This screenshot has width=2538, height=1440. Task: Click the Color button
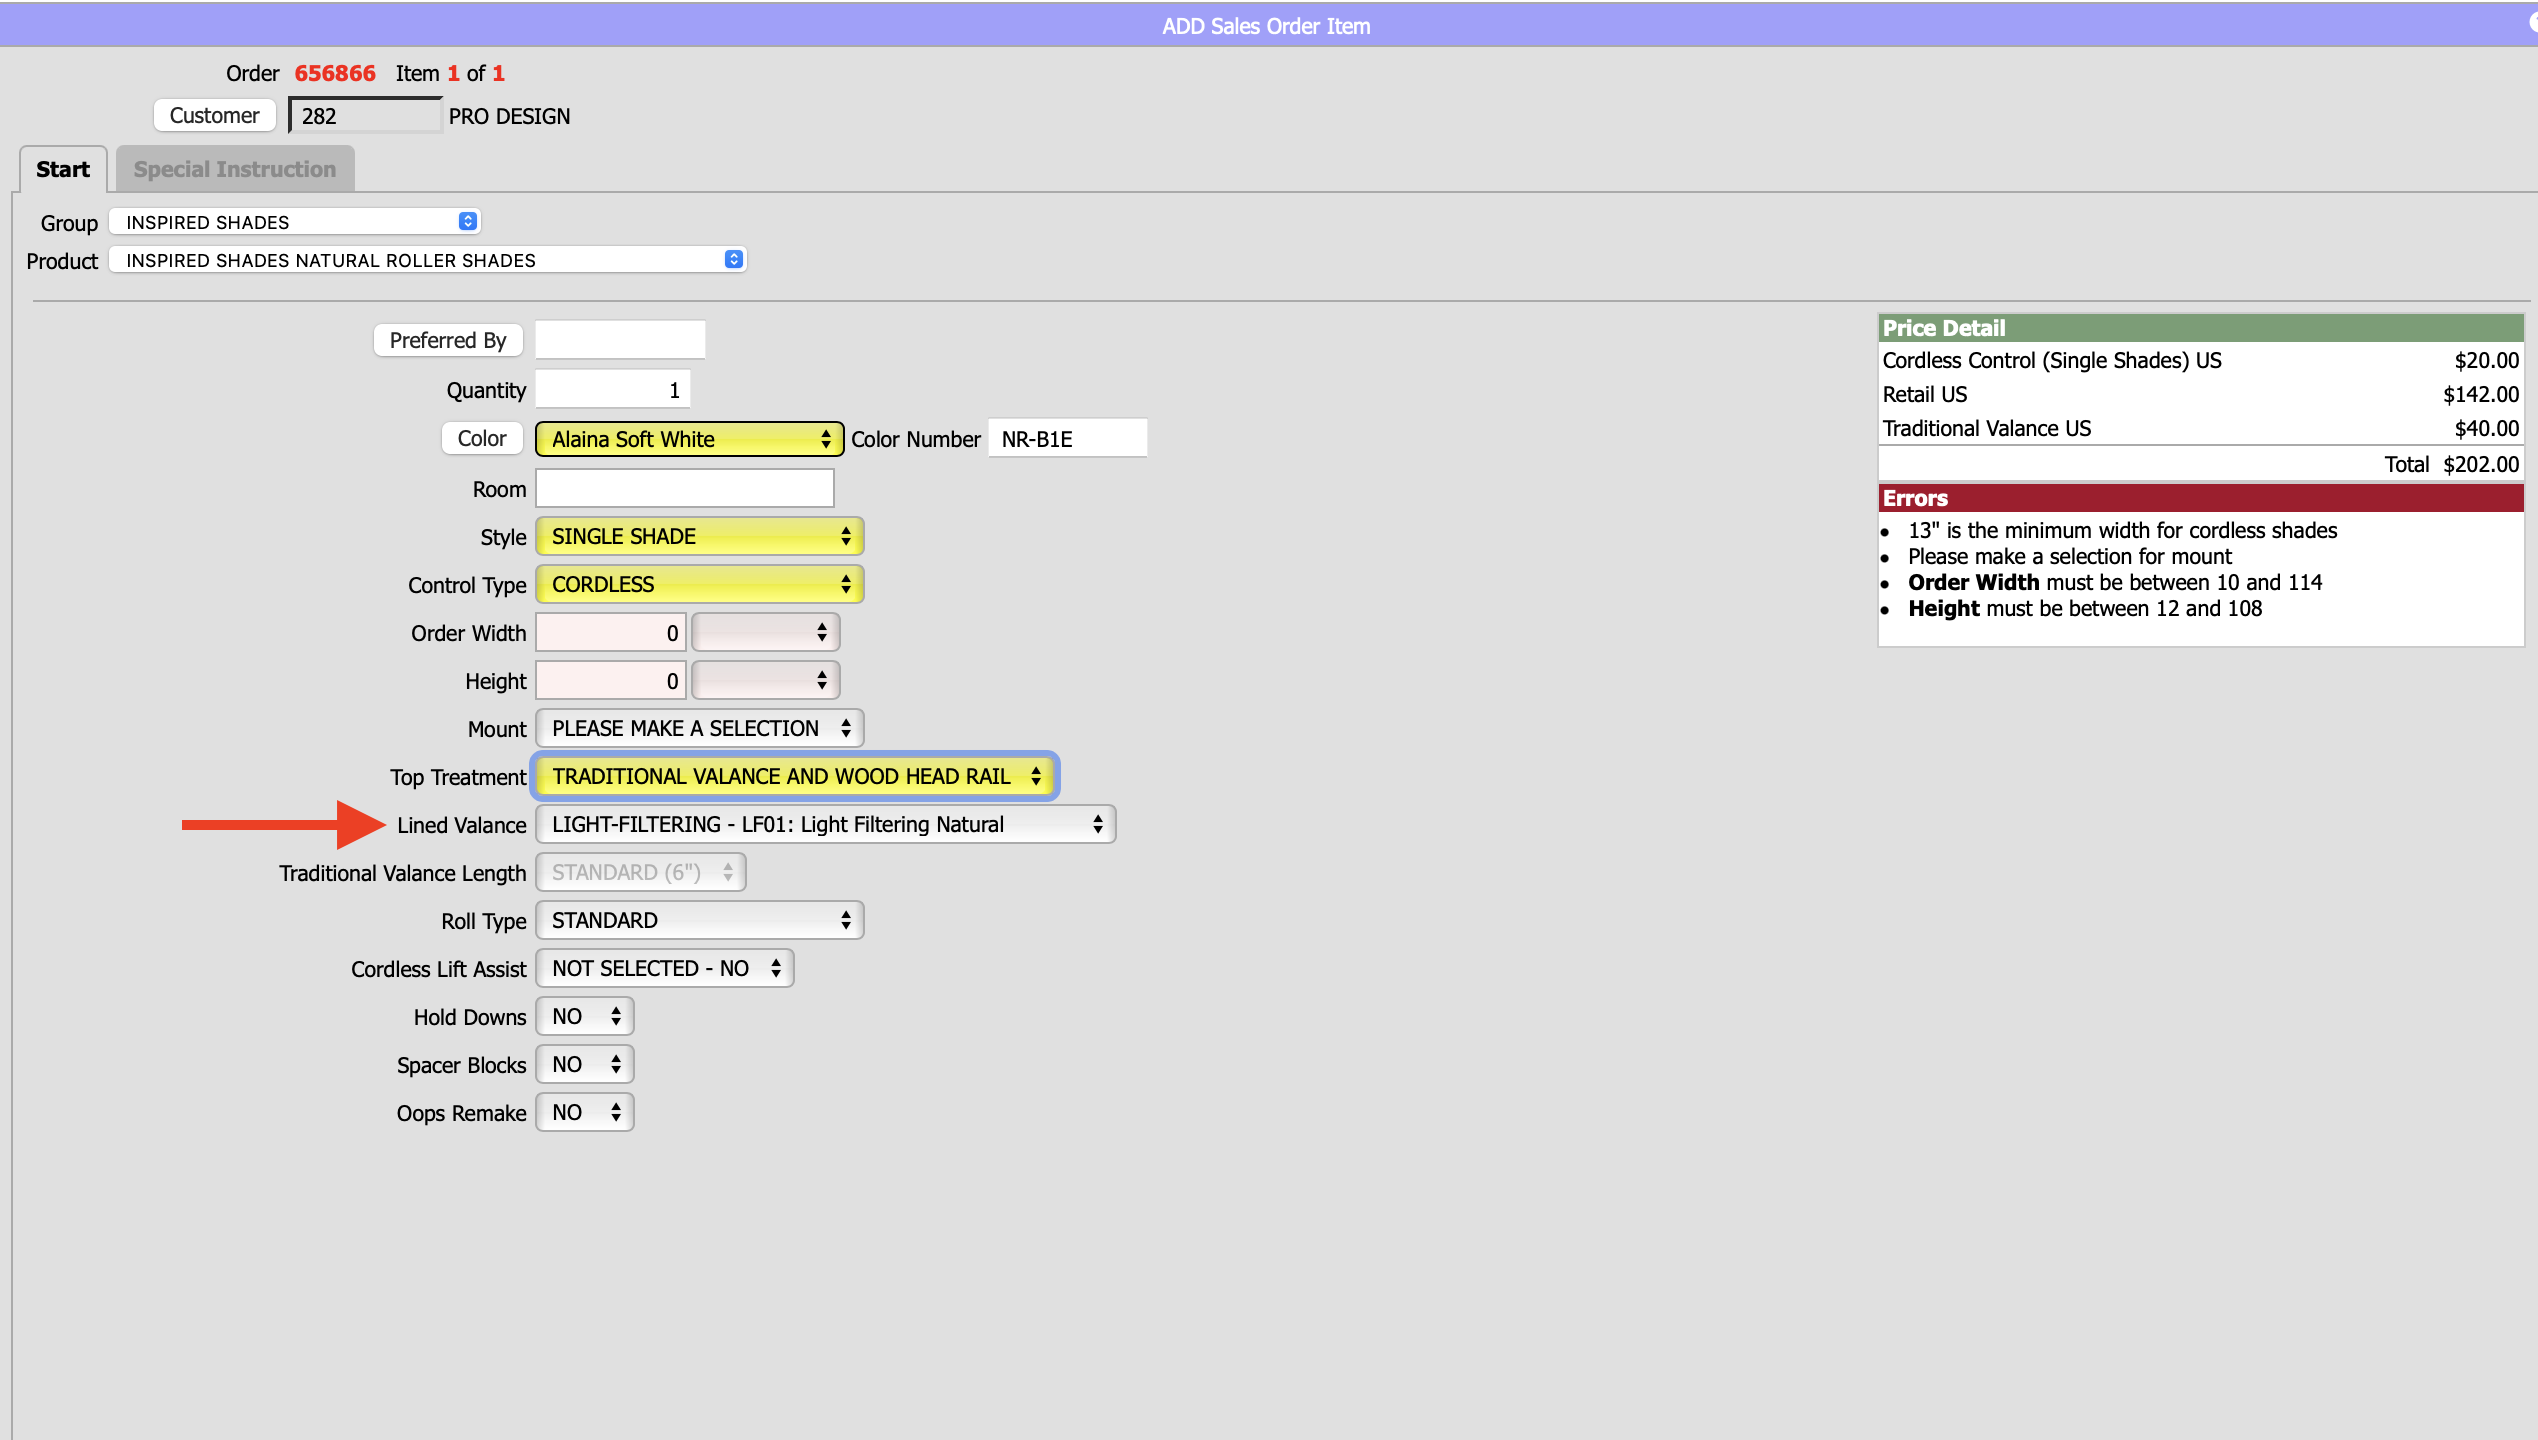481,438
